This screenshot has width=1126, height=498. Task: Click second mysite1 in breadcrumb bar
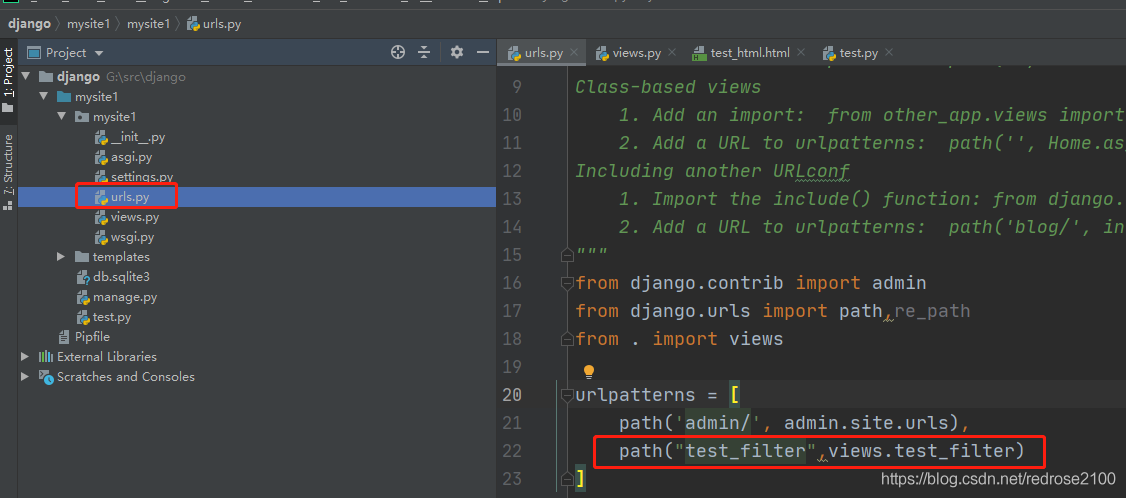(149, 24)
